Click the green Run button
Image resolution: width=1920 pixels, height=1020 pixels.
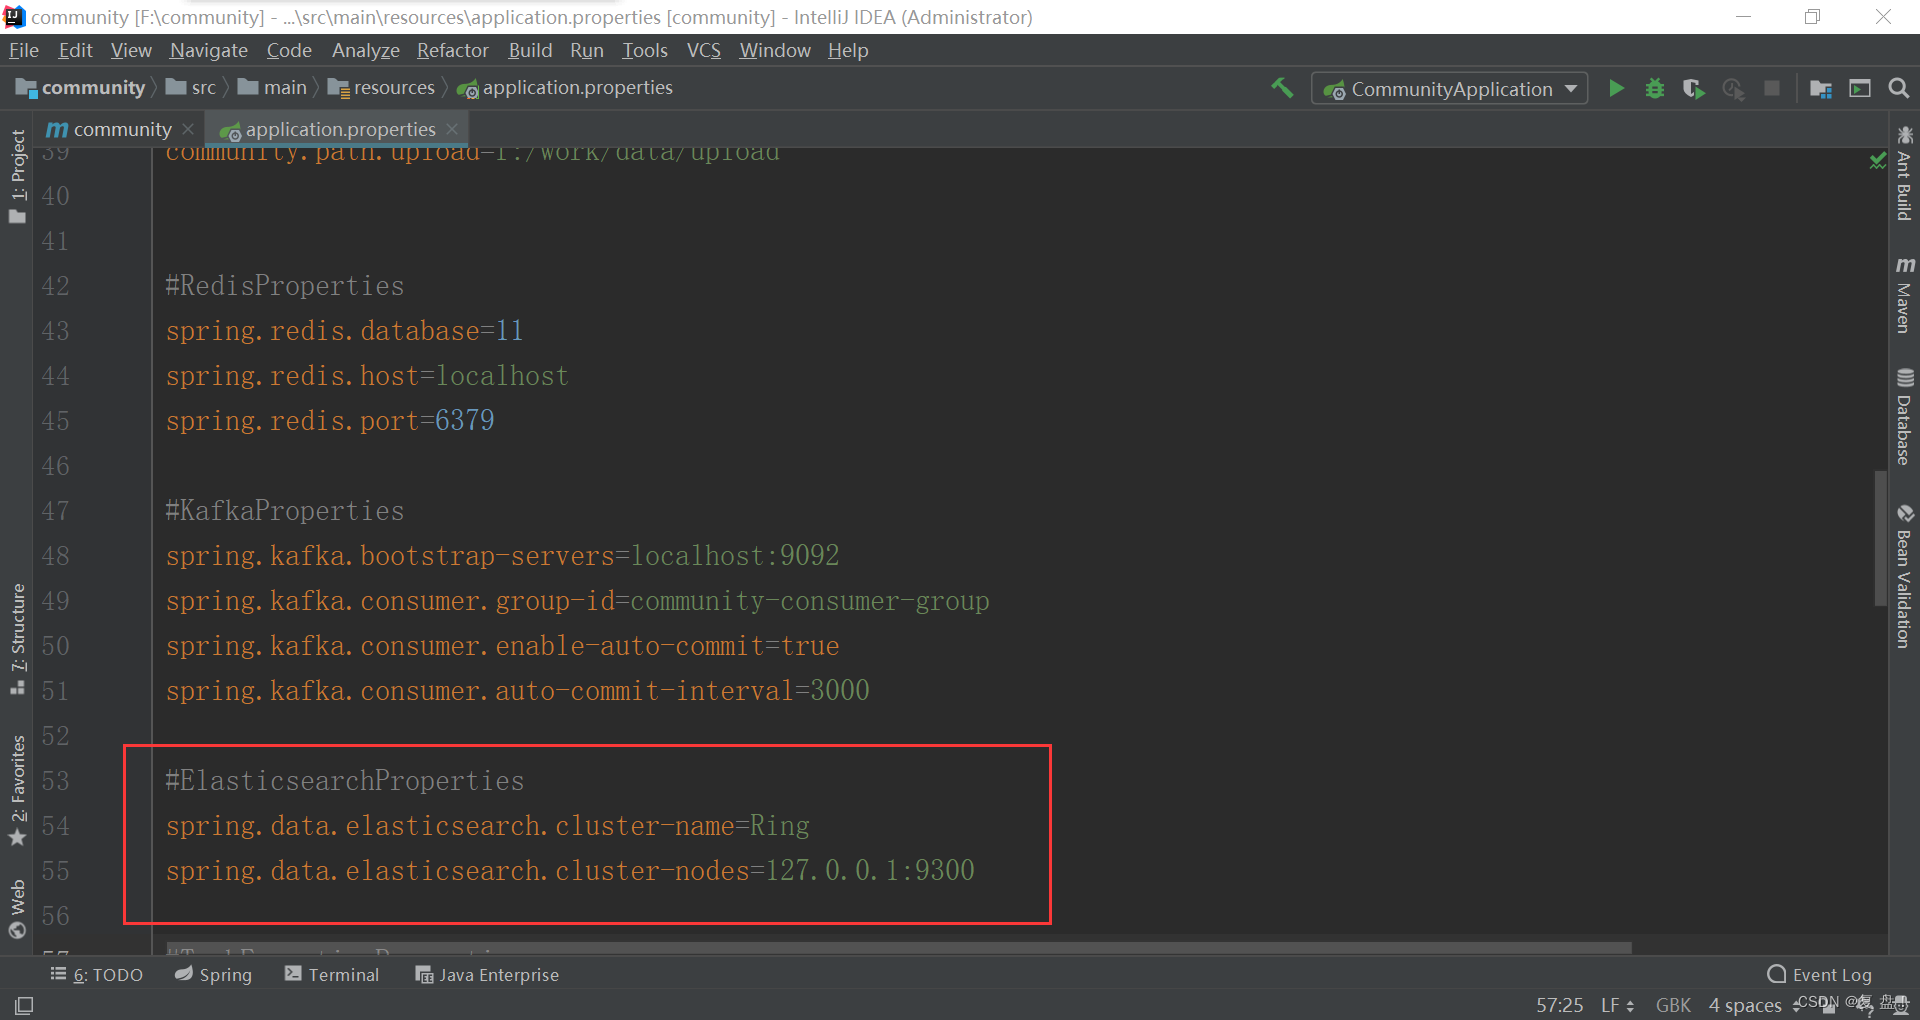(1616, 89)
